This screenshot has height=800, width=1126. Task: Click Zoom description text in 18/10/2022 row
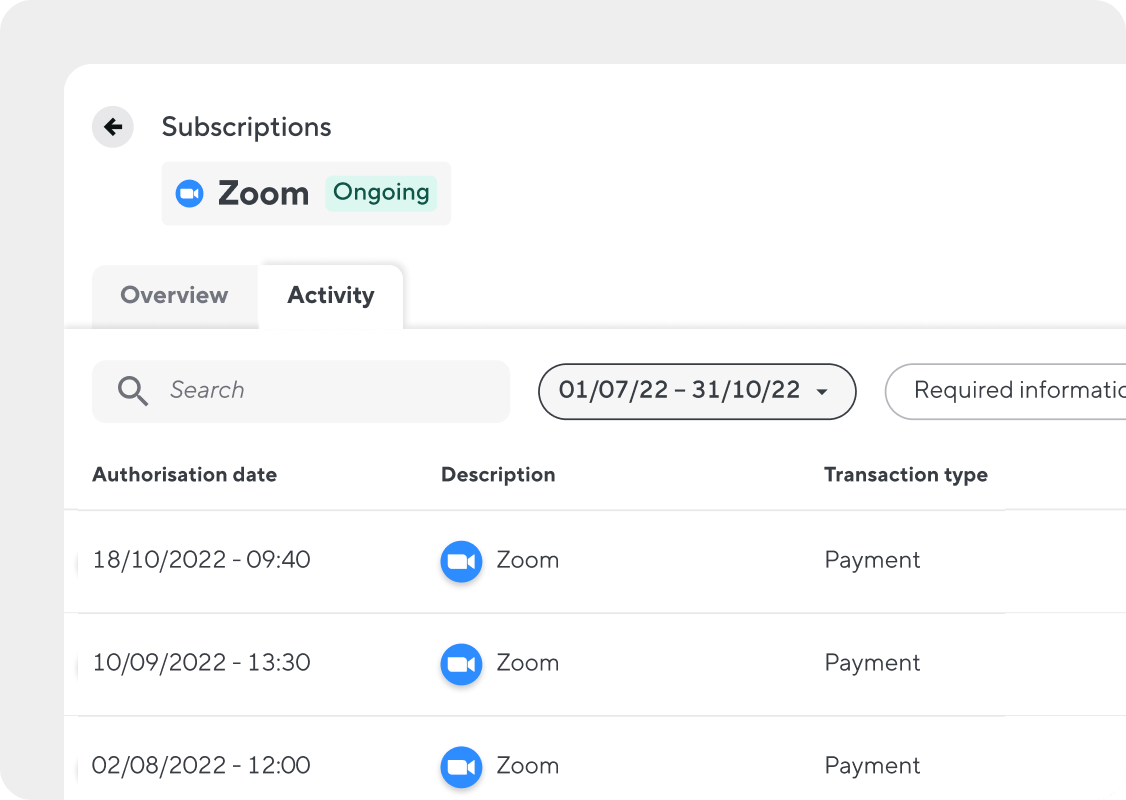pos(528,560)
